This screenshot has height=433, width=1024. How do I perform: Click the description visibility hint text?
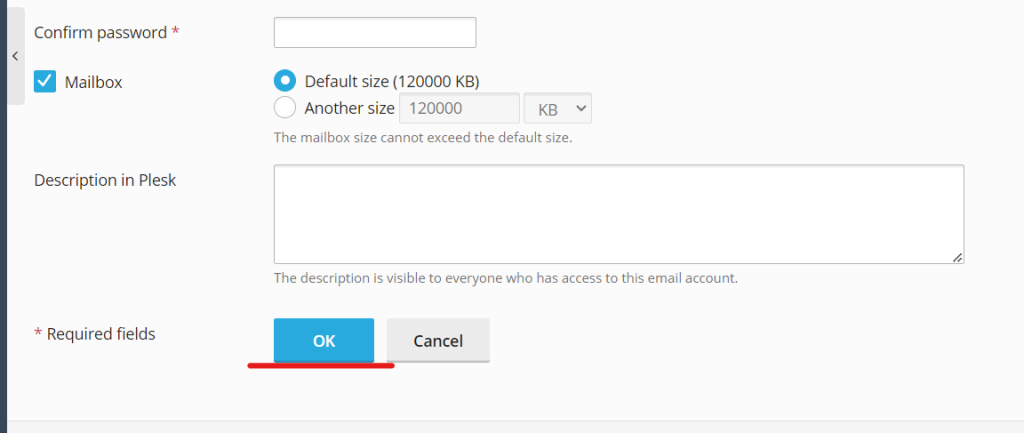(505, 278)
